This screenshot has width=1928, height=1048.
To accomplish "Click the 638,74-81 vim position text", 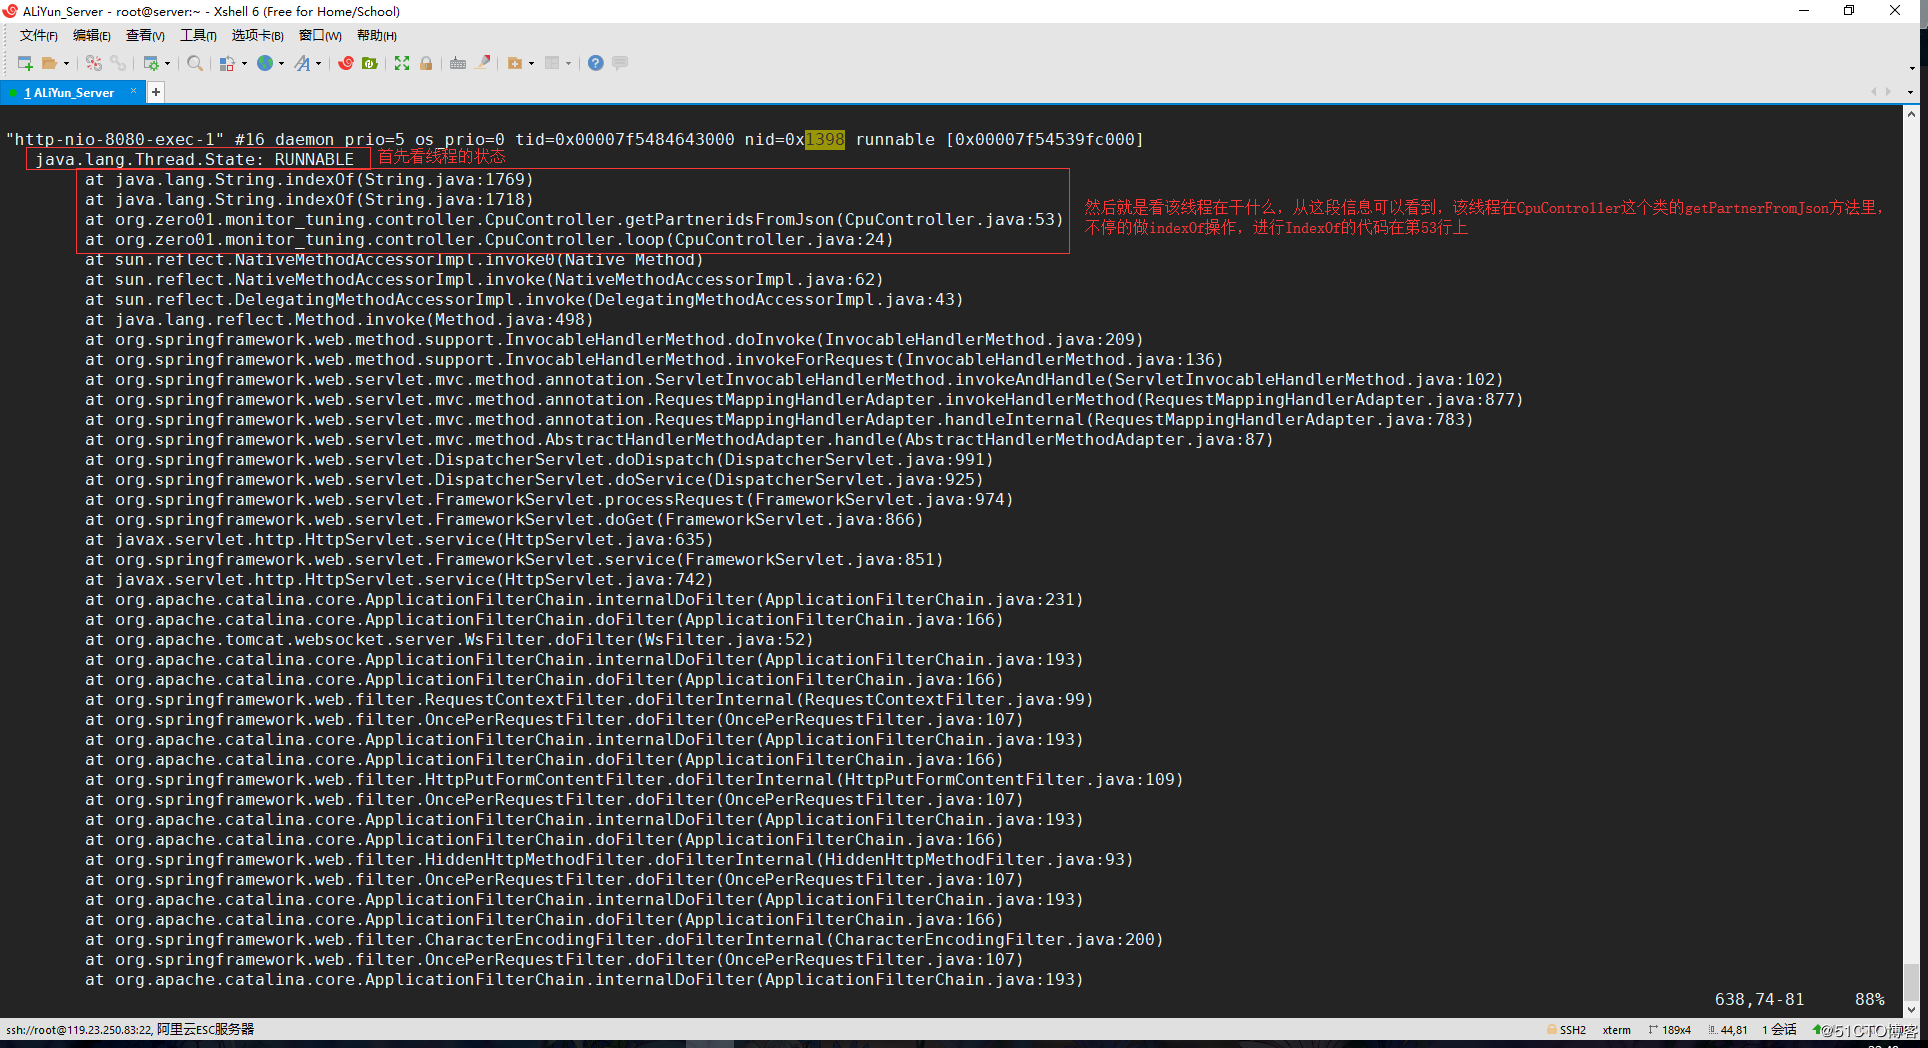I will (x=1759, y=999).
